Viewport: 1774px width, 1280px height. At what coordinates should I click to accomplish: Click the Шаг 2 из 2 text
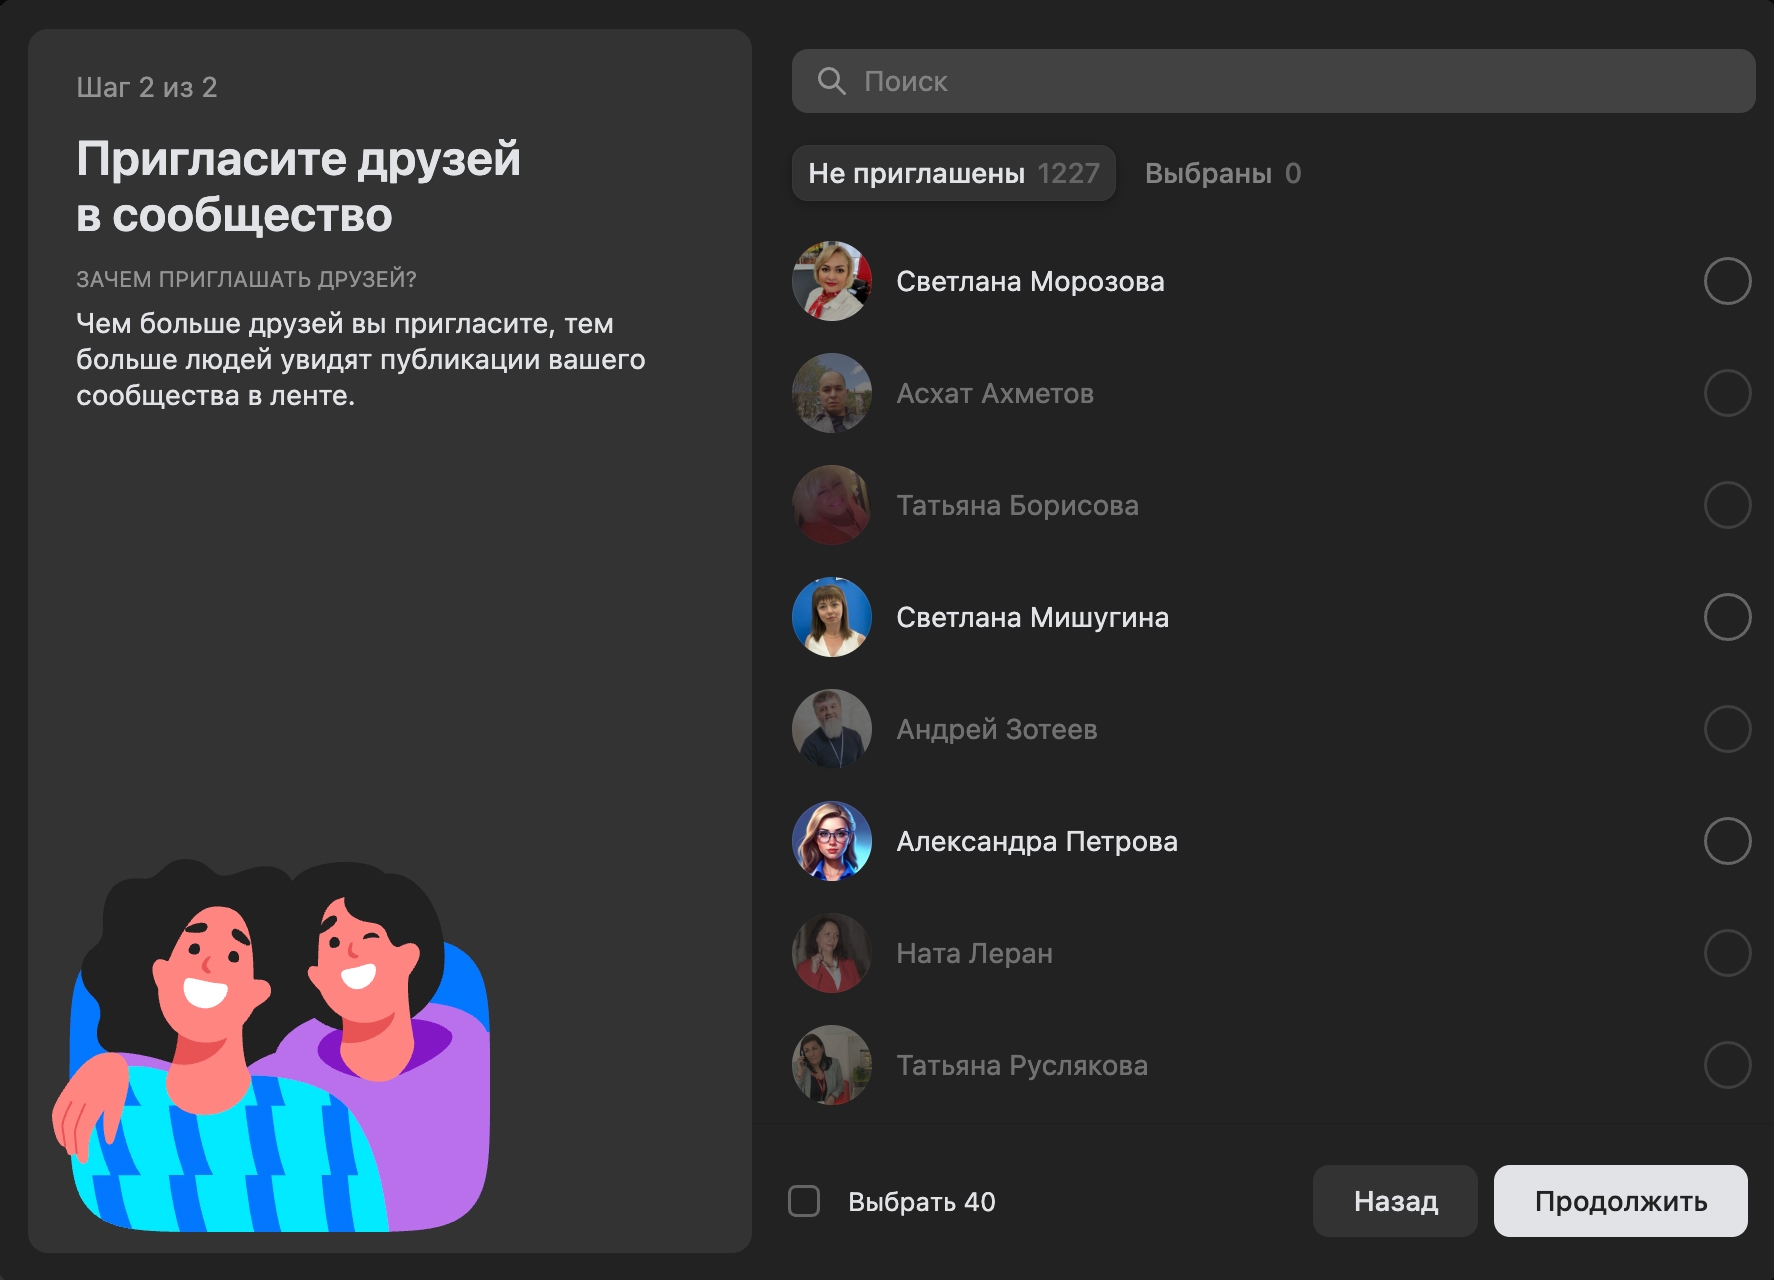tap(147, 88)
